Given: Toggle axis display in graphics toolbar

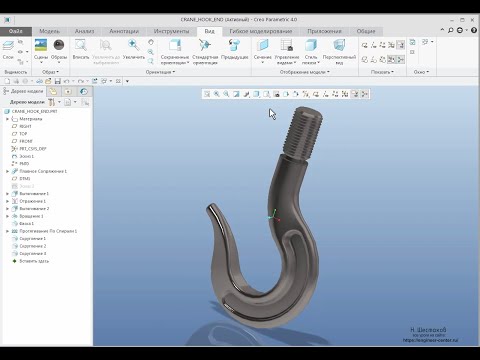Looking at the screenshot, I should pos(326,94).
